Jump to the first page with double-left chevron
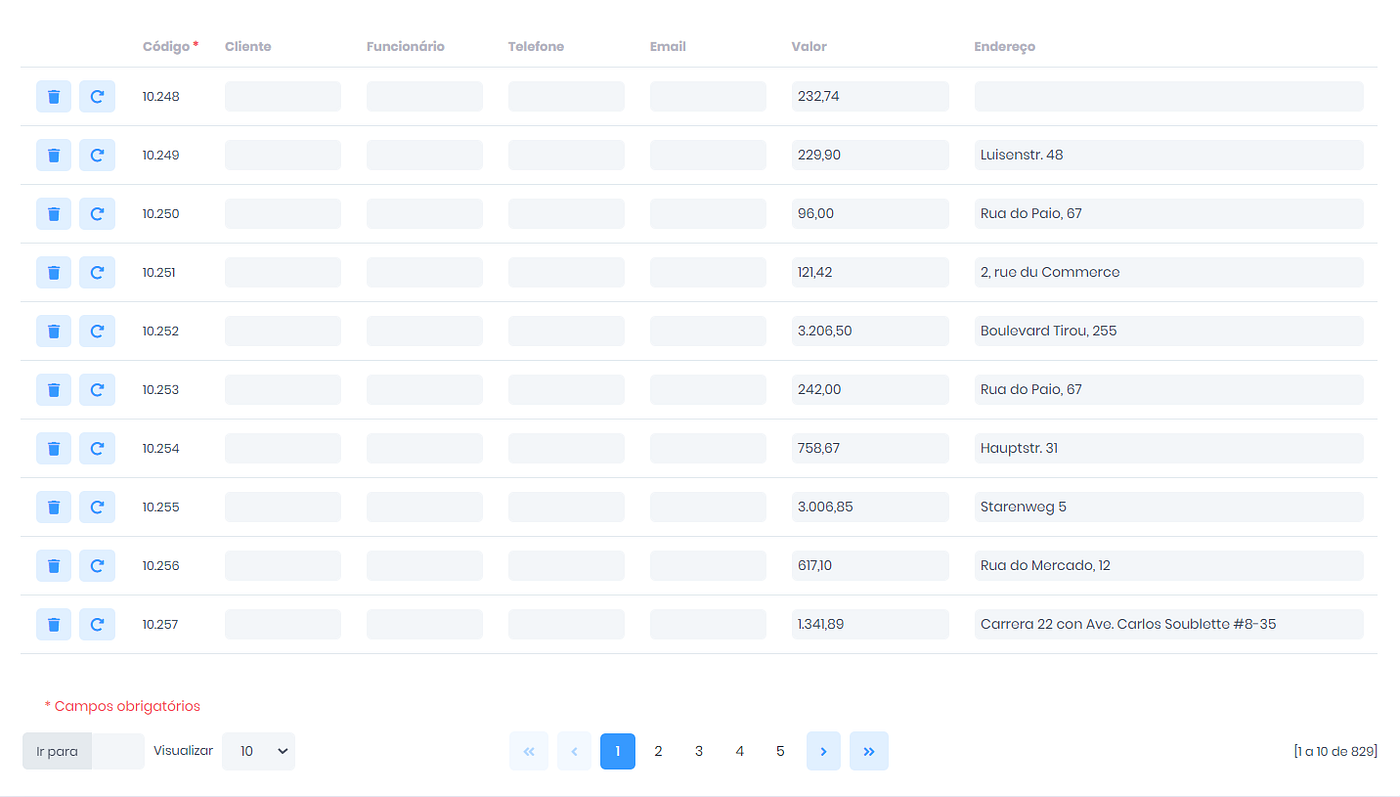Viewport: 1400px width, 797px height. [x=528, y=751]
